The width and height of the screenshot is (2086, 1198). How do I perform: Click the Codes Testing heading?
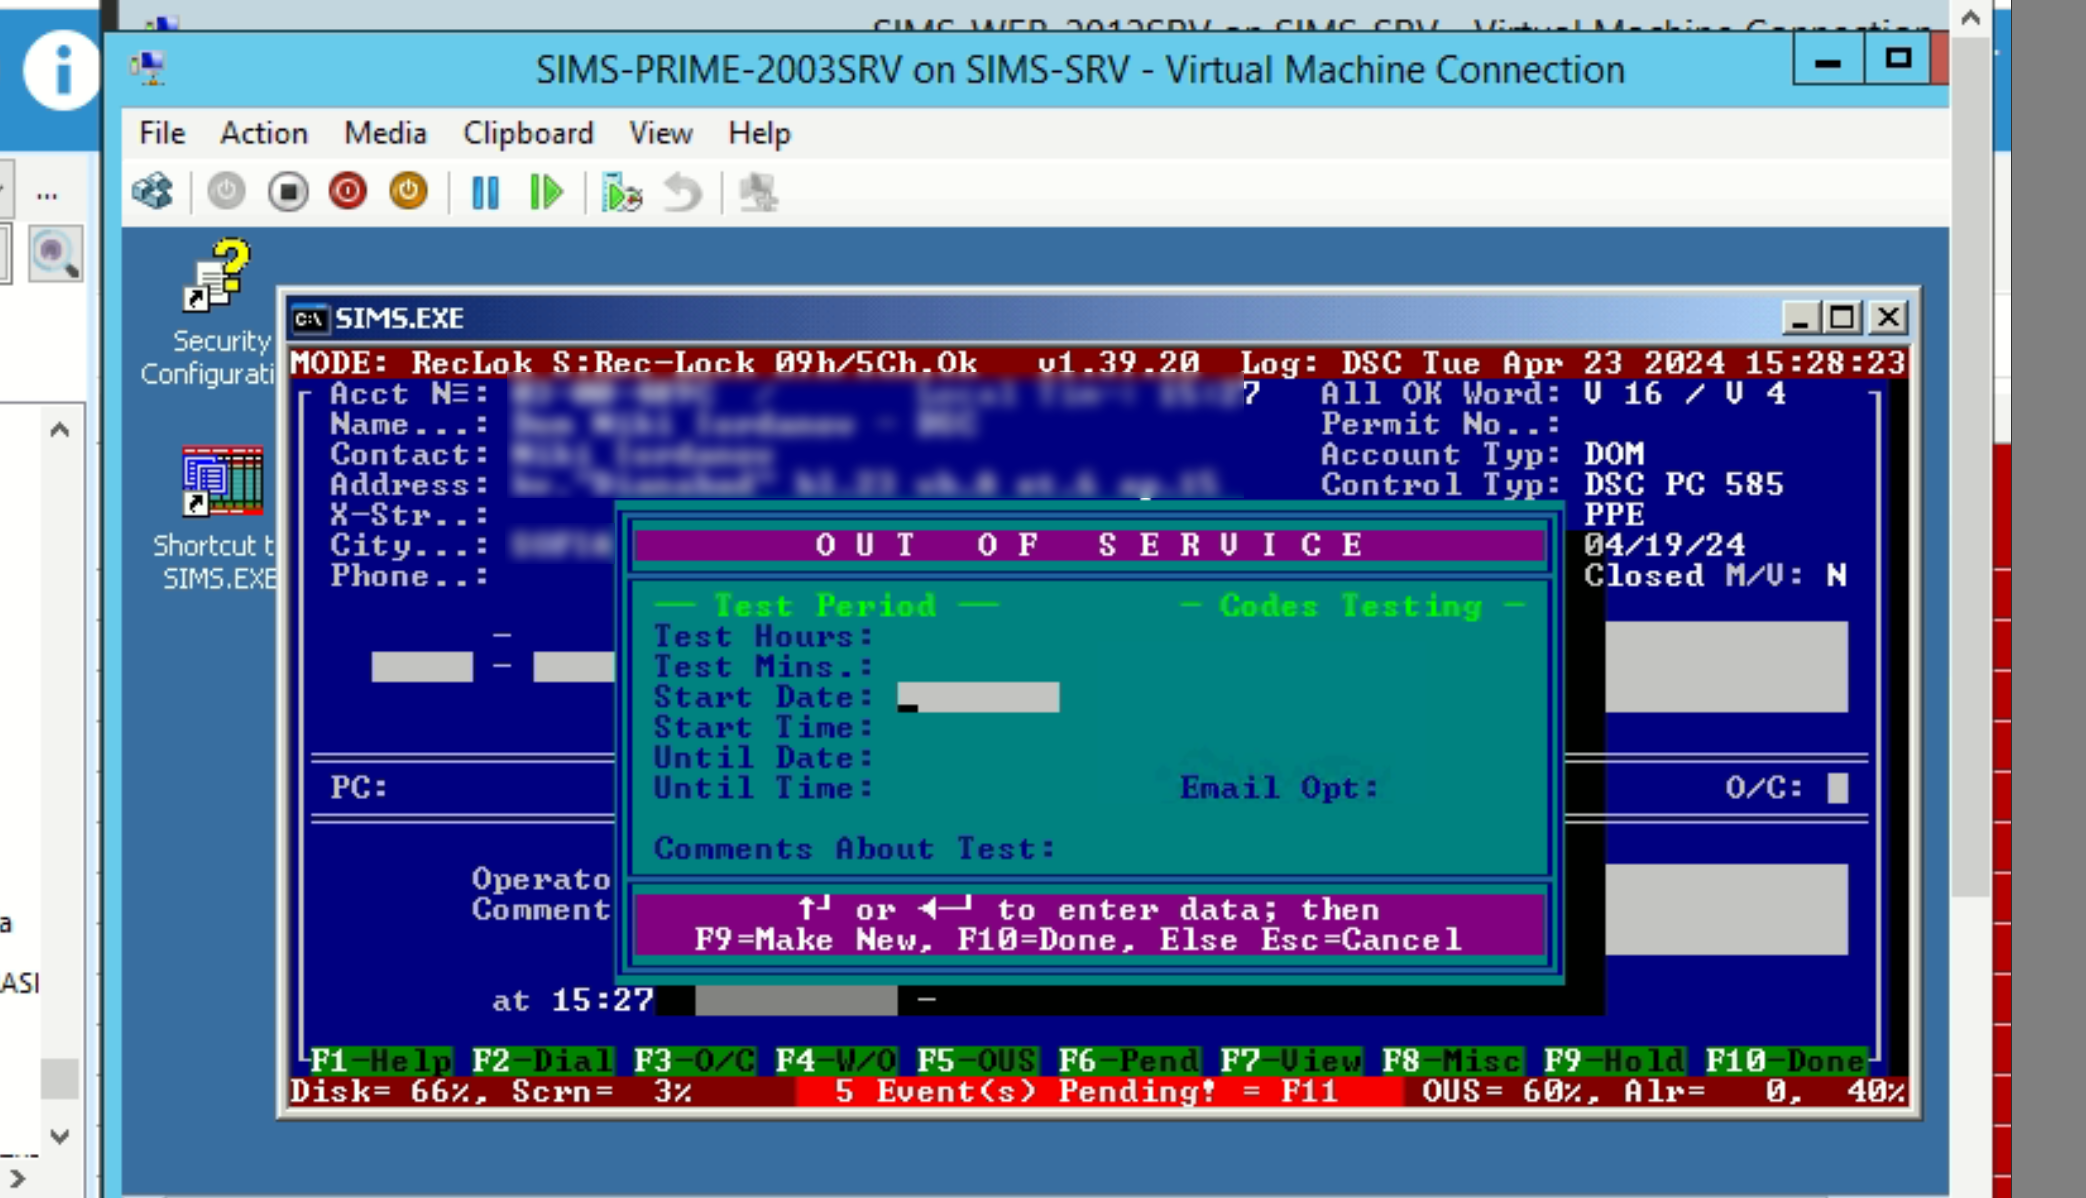pos(1350,606)
